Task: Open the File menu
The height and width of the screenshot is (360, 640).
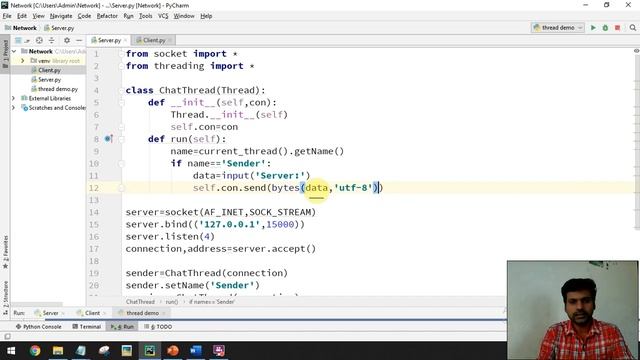Action: pyautogui.click(x=7, y=16)
